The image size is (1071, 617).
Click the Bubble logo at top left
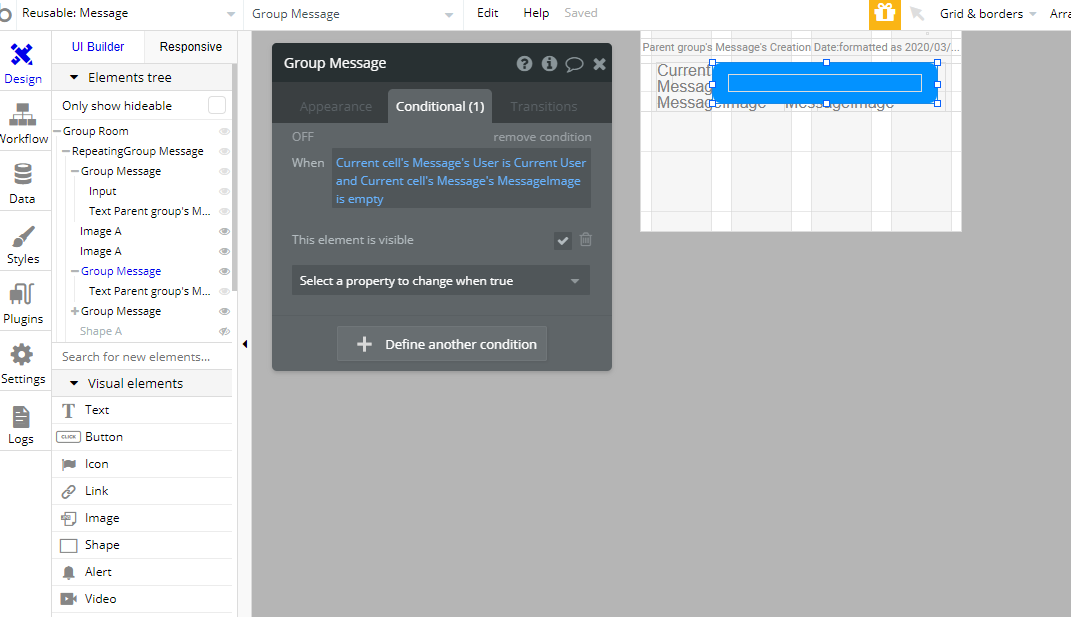5,14
